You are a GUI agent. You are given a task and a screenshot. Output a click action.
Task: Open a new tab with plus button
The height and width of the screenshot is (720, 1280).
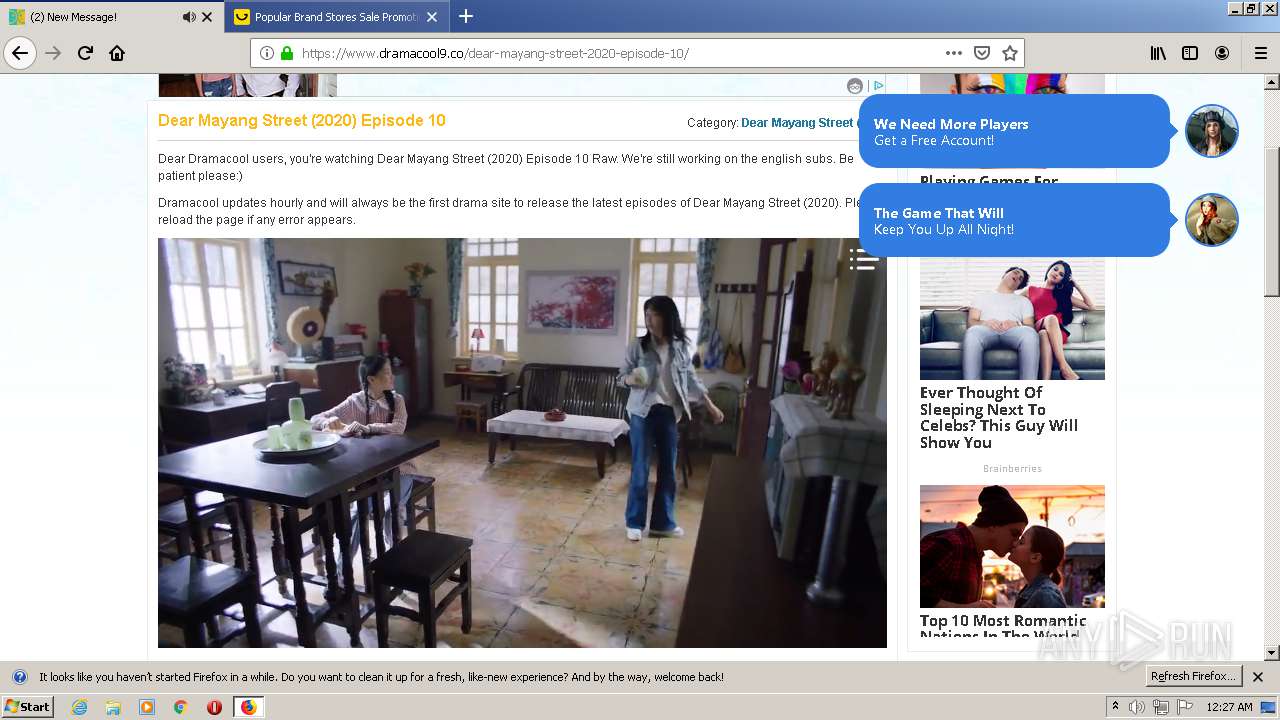click(x=466, y=16)
